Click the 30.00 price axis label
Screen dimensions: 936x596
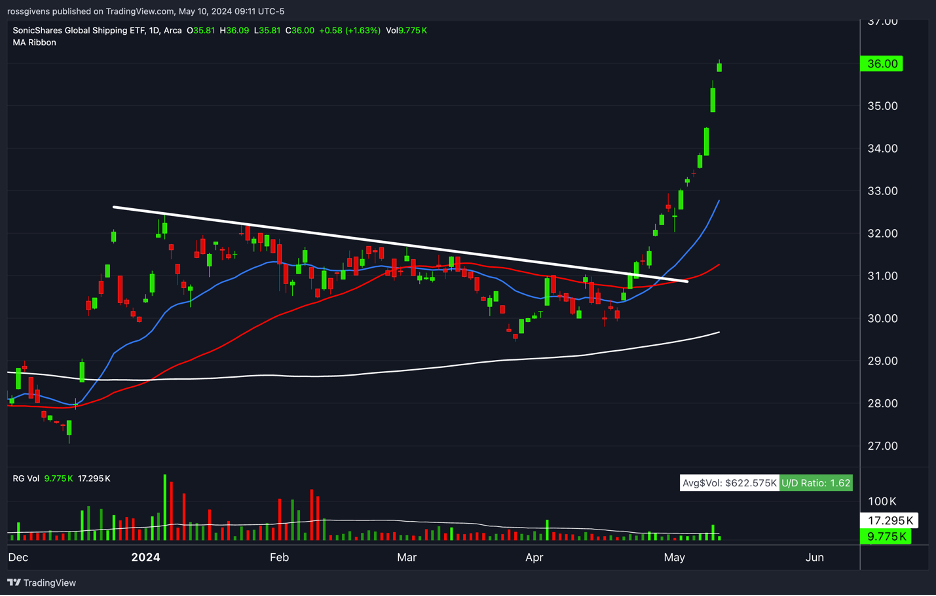point(881,318)
